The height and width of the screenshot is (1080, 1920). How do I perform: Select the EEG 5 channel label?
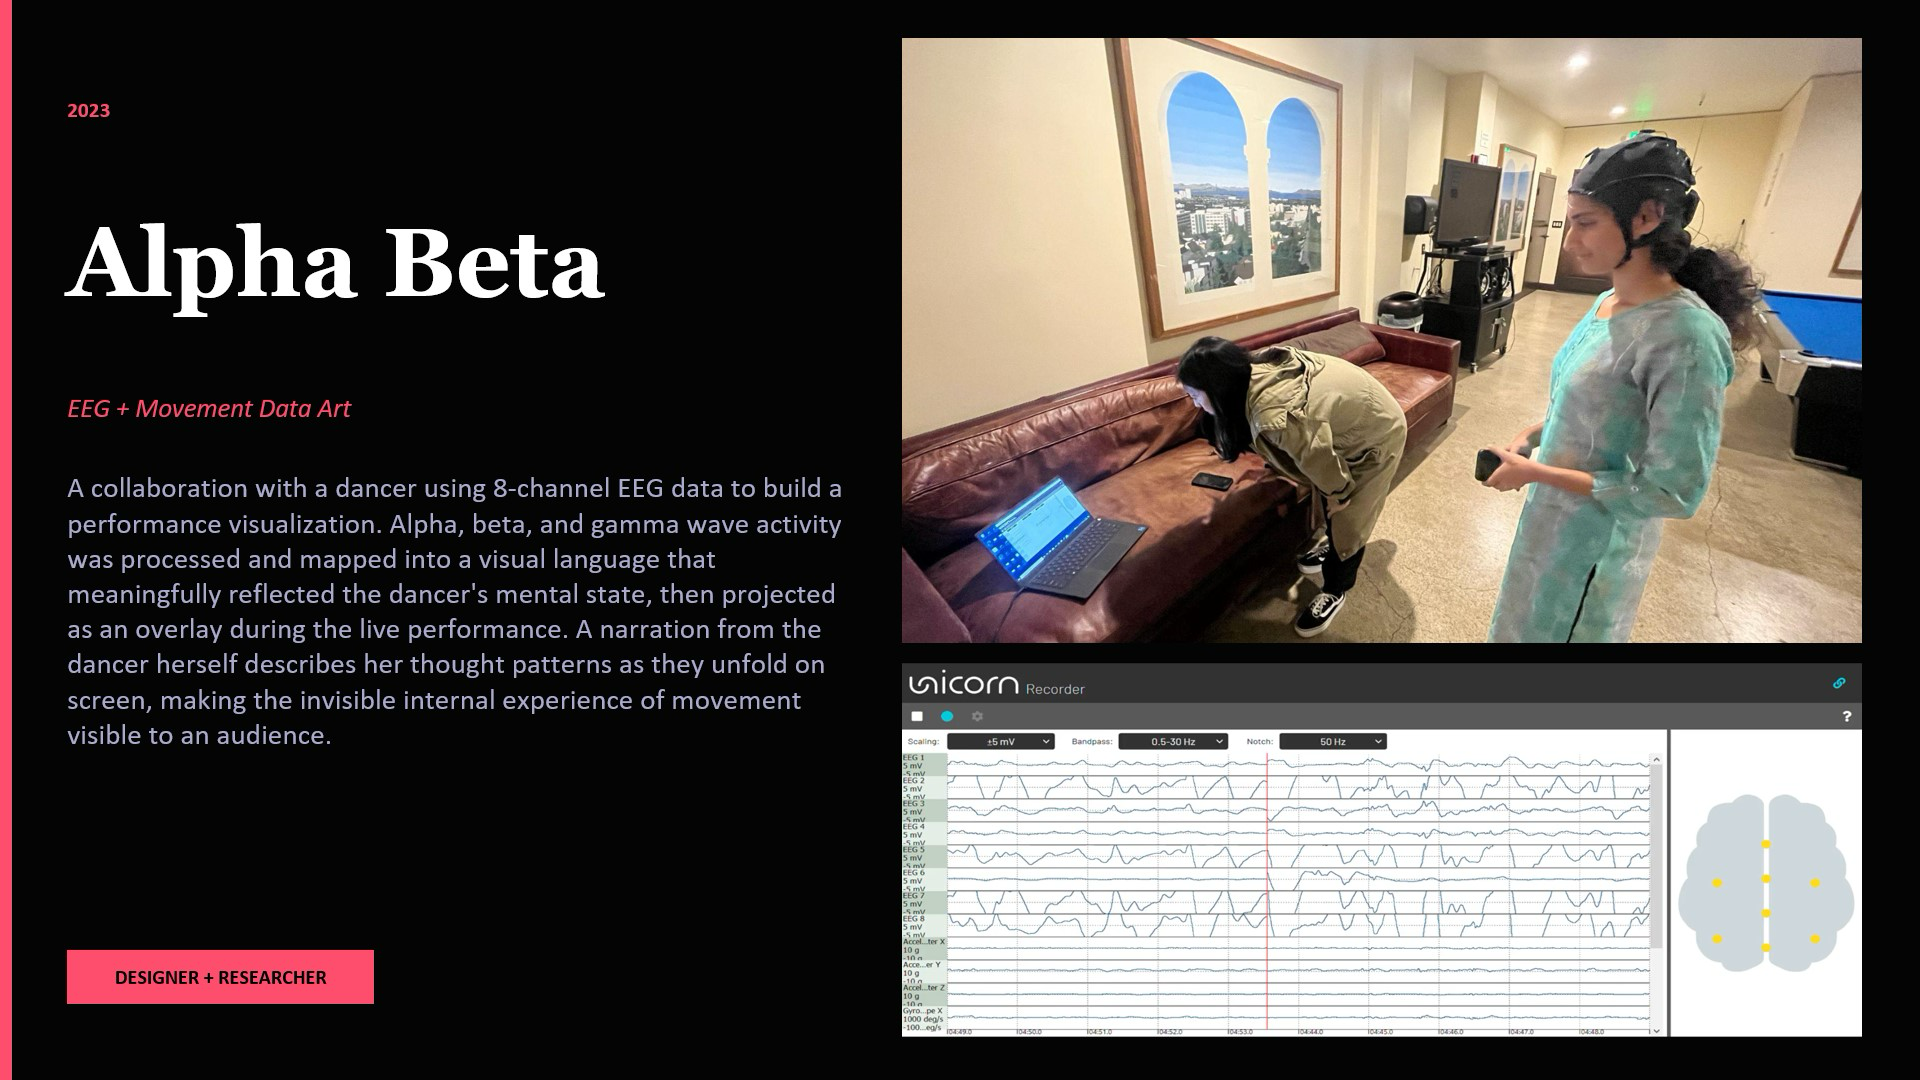[x=924, y=858]
